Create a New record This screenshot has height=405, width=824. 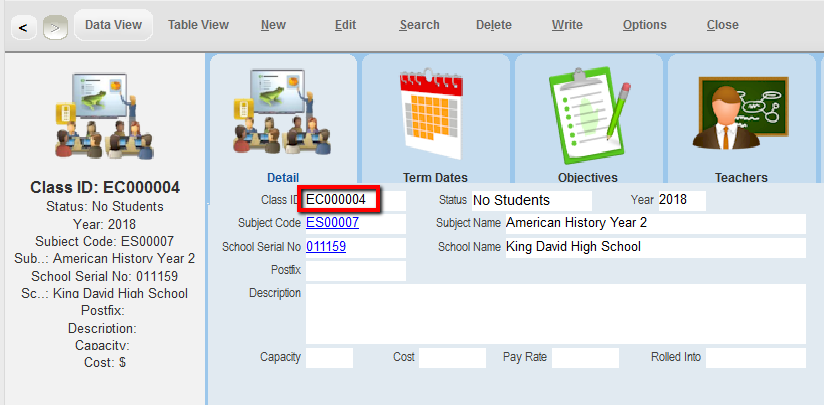(x=273, y=25)
